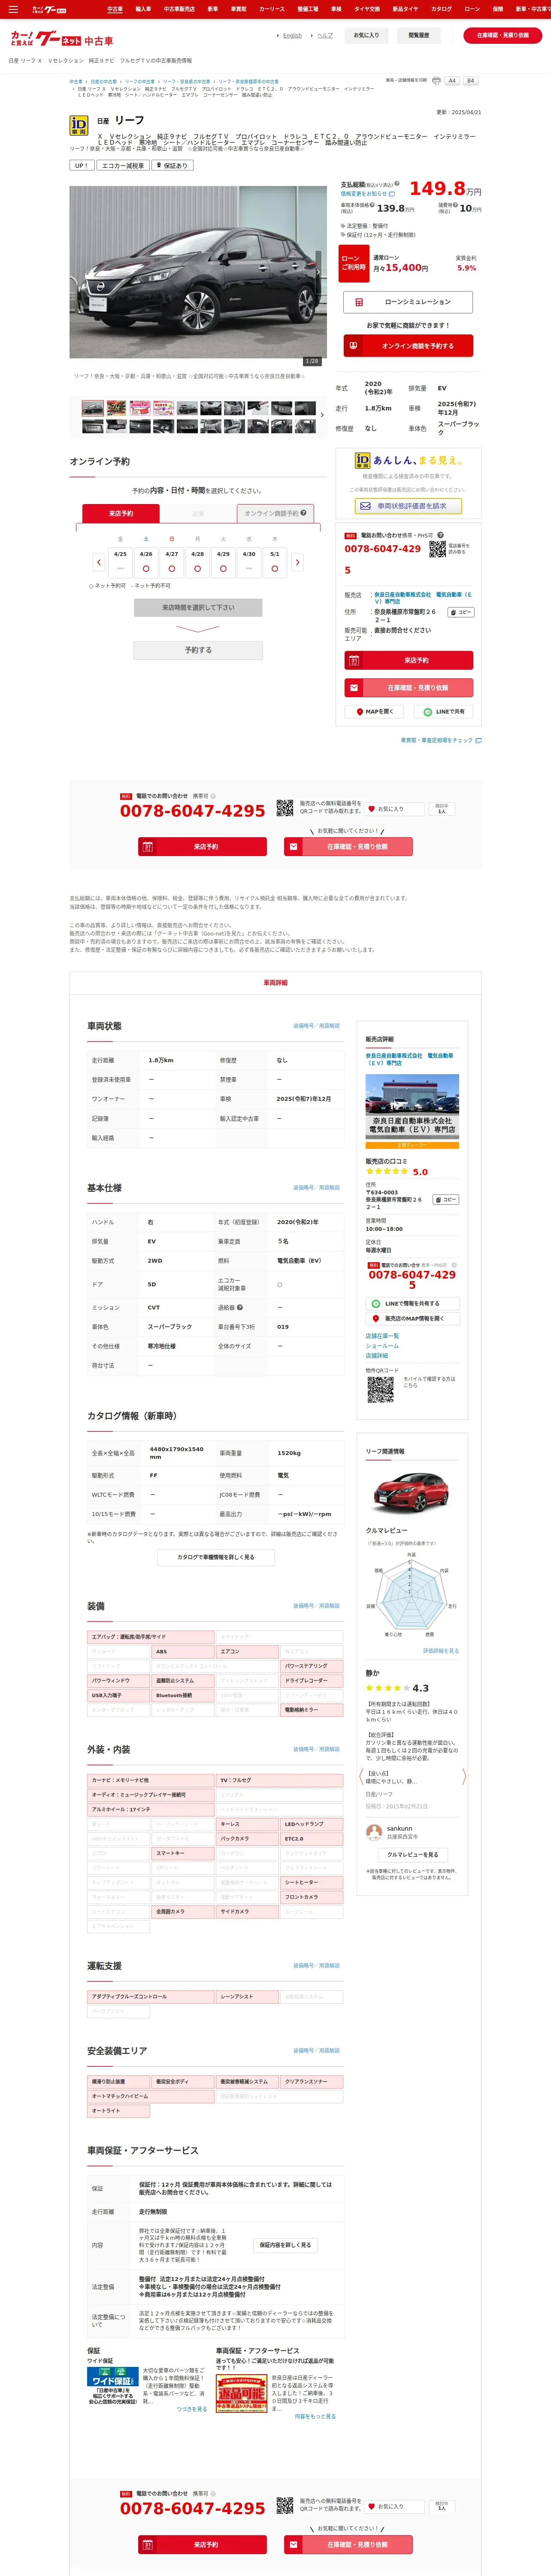Screen dimensions: 551x2576
Task: Click the 予約する submit button
Action: (x=198, y=650)
